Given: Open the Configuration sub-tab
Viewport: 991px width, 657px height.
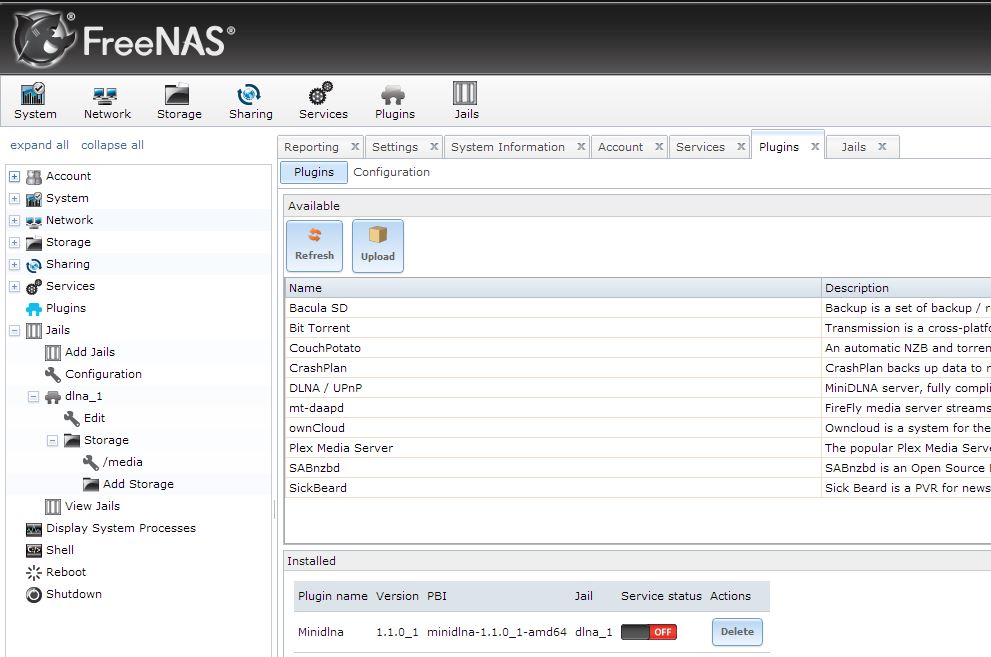Looking at the screenshot, I should pos(391,172).
